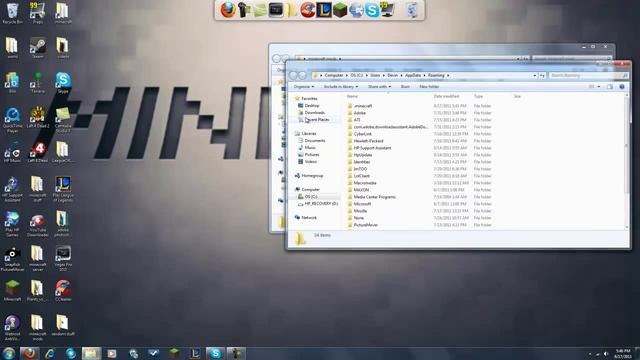Viewport: 640px width, 360px height.
Task: Select Pictures library in sidebar
Action: [312, 155]
